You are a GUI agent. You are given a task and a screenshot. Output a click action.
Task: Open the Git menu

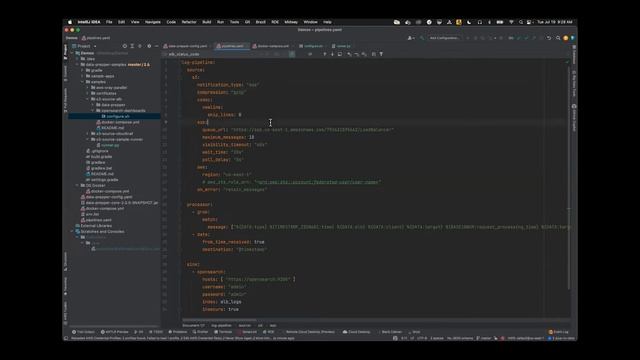pyautogui.click(x=247, y=22)
